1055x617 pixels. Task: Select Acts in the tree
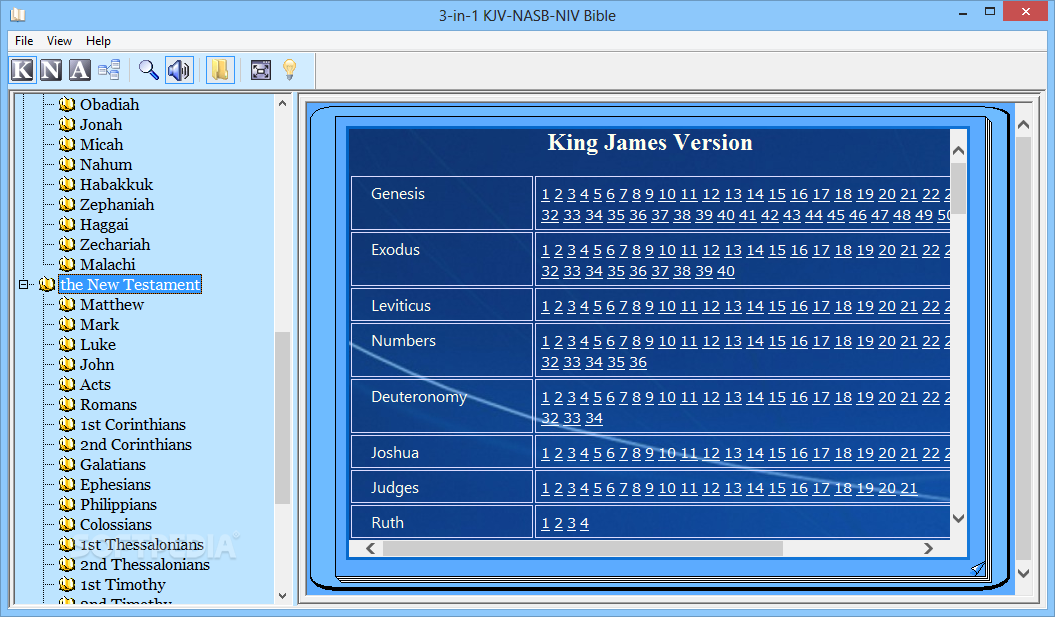click(x=96, y=384)
